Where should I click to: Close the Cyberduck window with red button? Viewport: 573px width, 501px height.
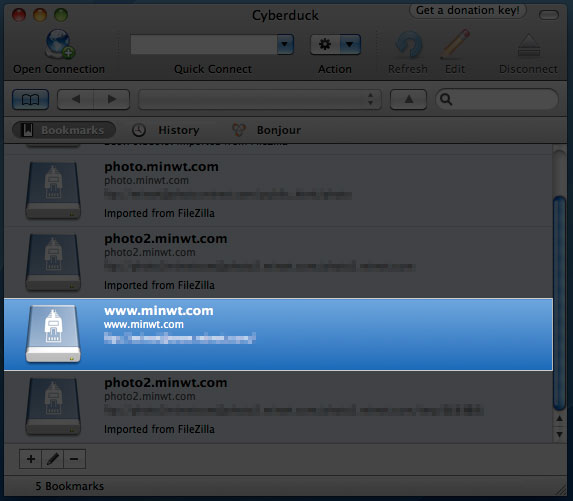pyautogui.click(x=19, y=15)
